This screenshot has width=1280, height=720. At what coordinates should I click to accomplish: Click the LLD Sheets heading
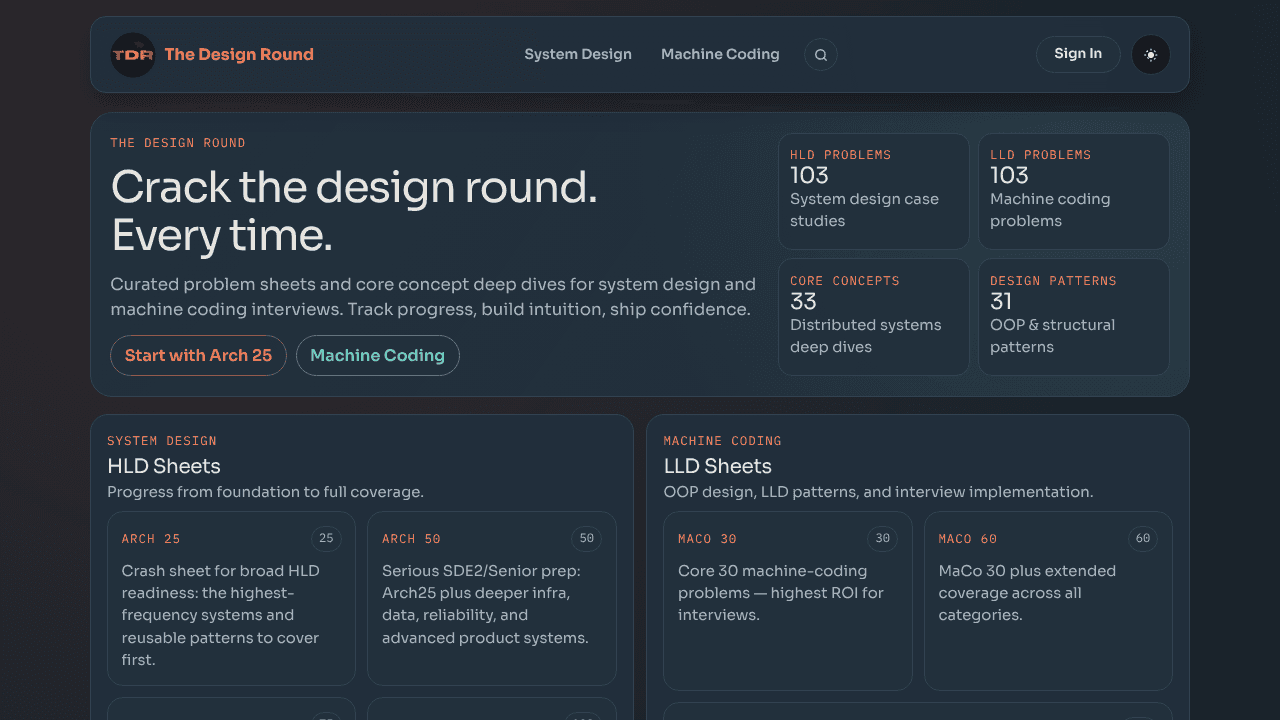pos(718,466)
